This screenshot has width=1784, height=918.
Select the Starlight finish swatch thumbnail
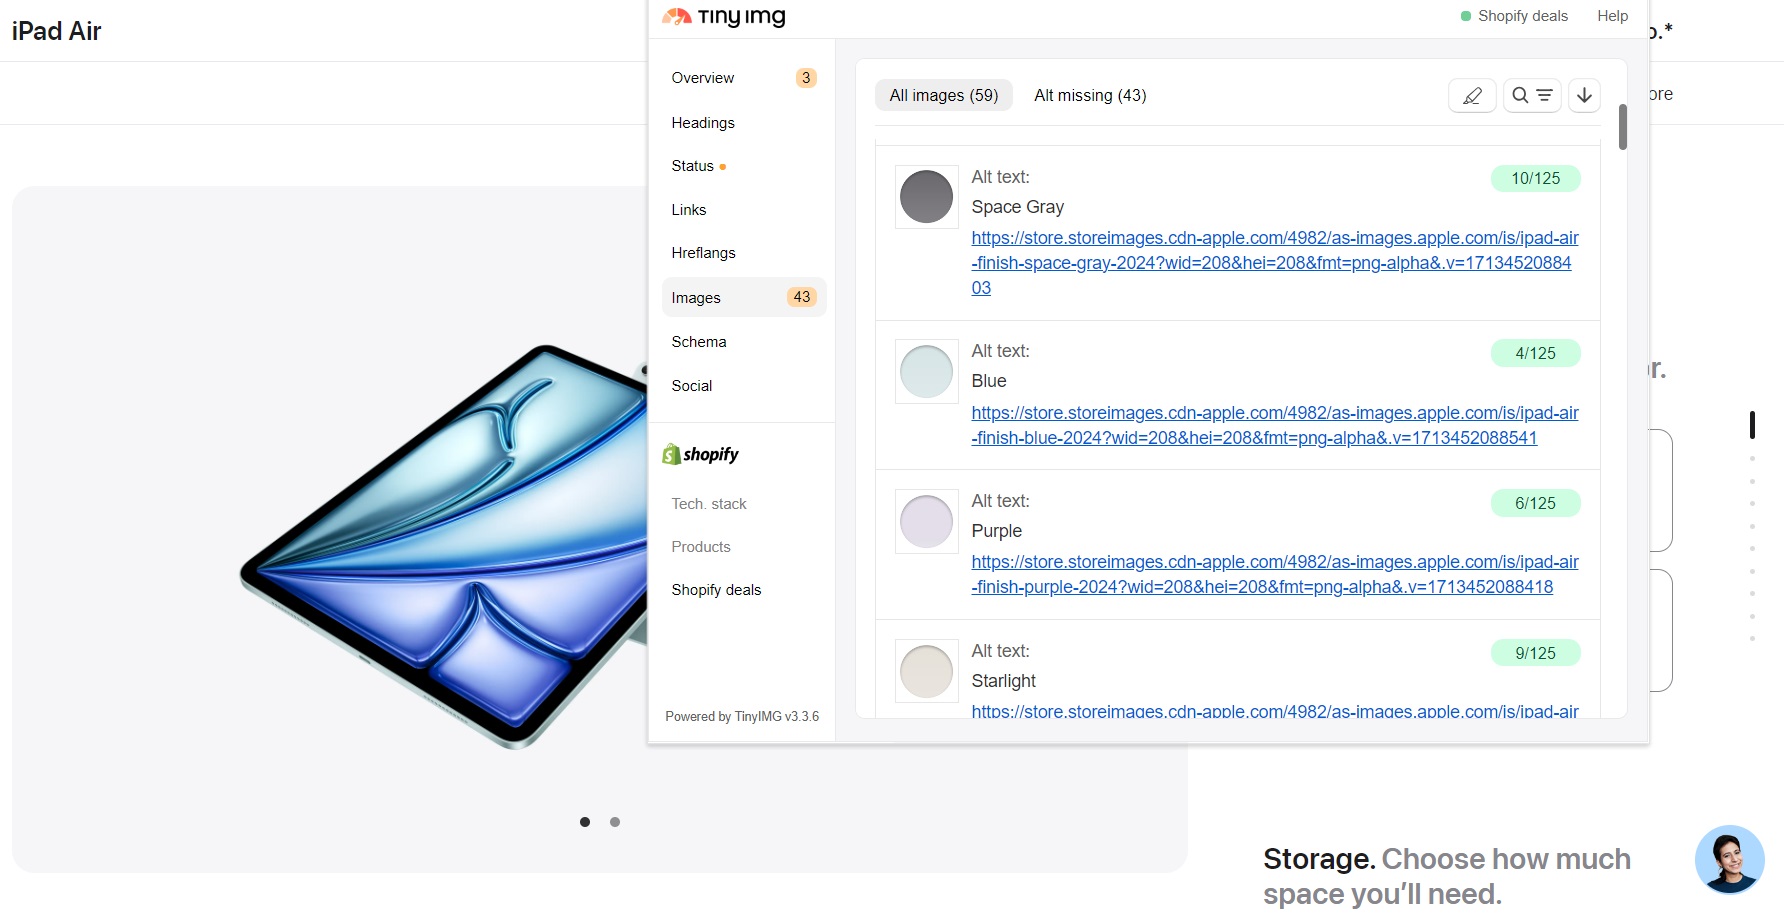(926, 671)
